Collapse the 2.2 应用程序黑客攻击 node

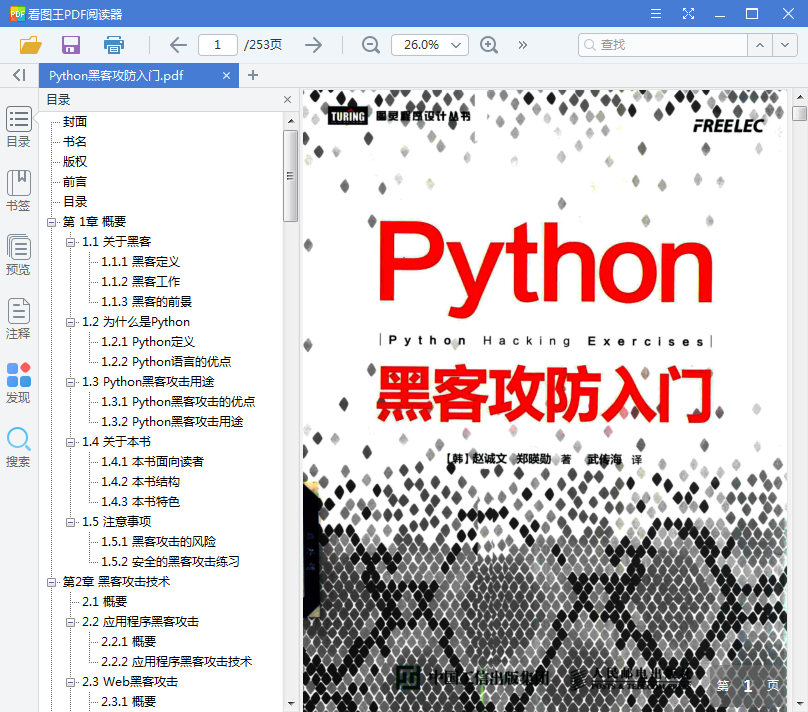pos(70,623)
